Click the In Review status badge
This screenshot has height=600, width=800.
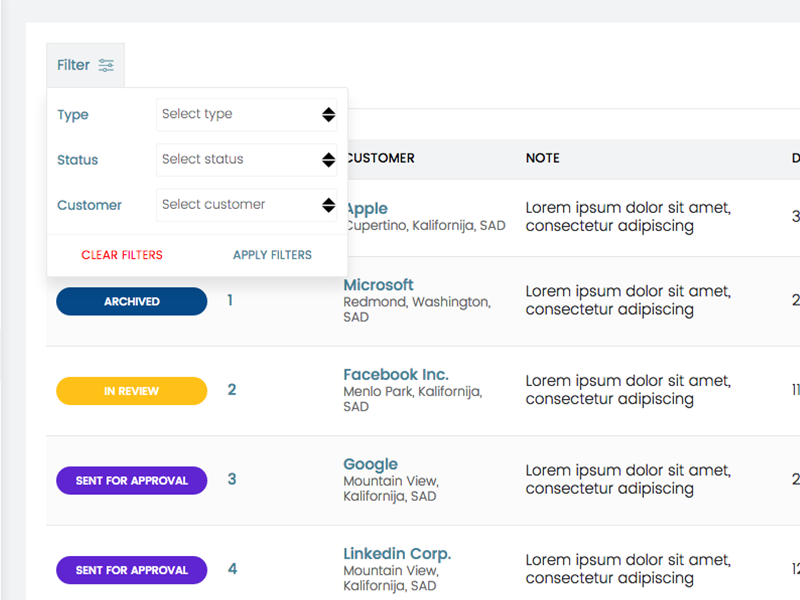131,391
